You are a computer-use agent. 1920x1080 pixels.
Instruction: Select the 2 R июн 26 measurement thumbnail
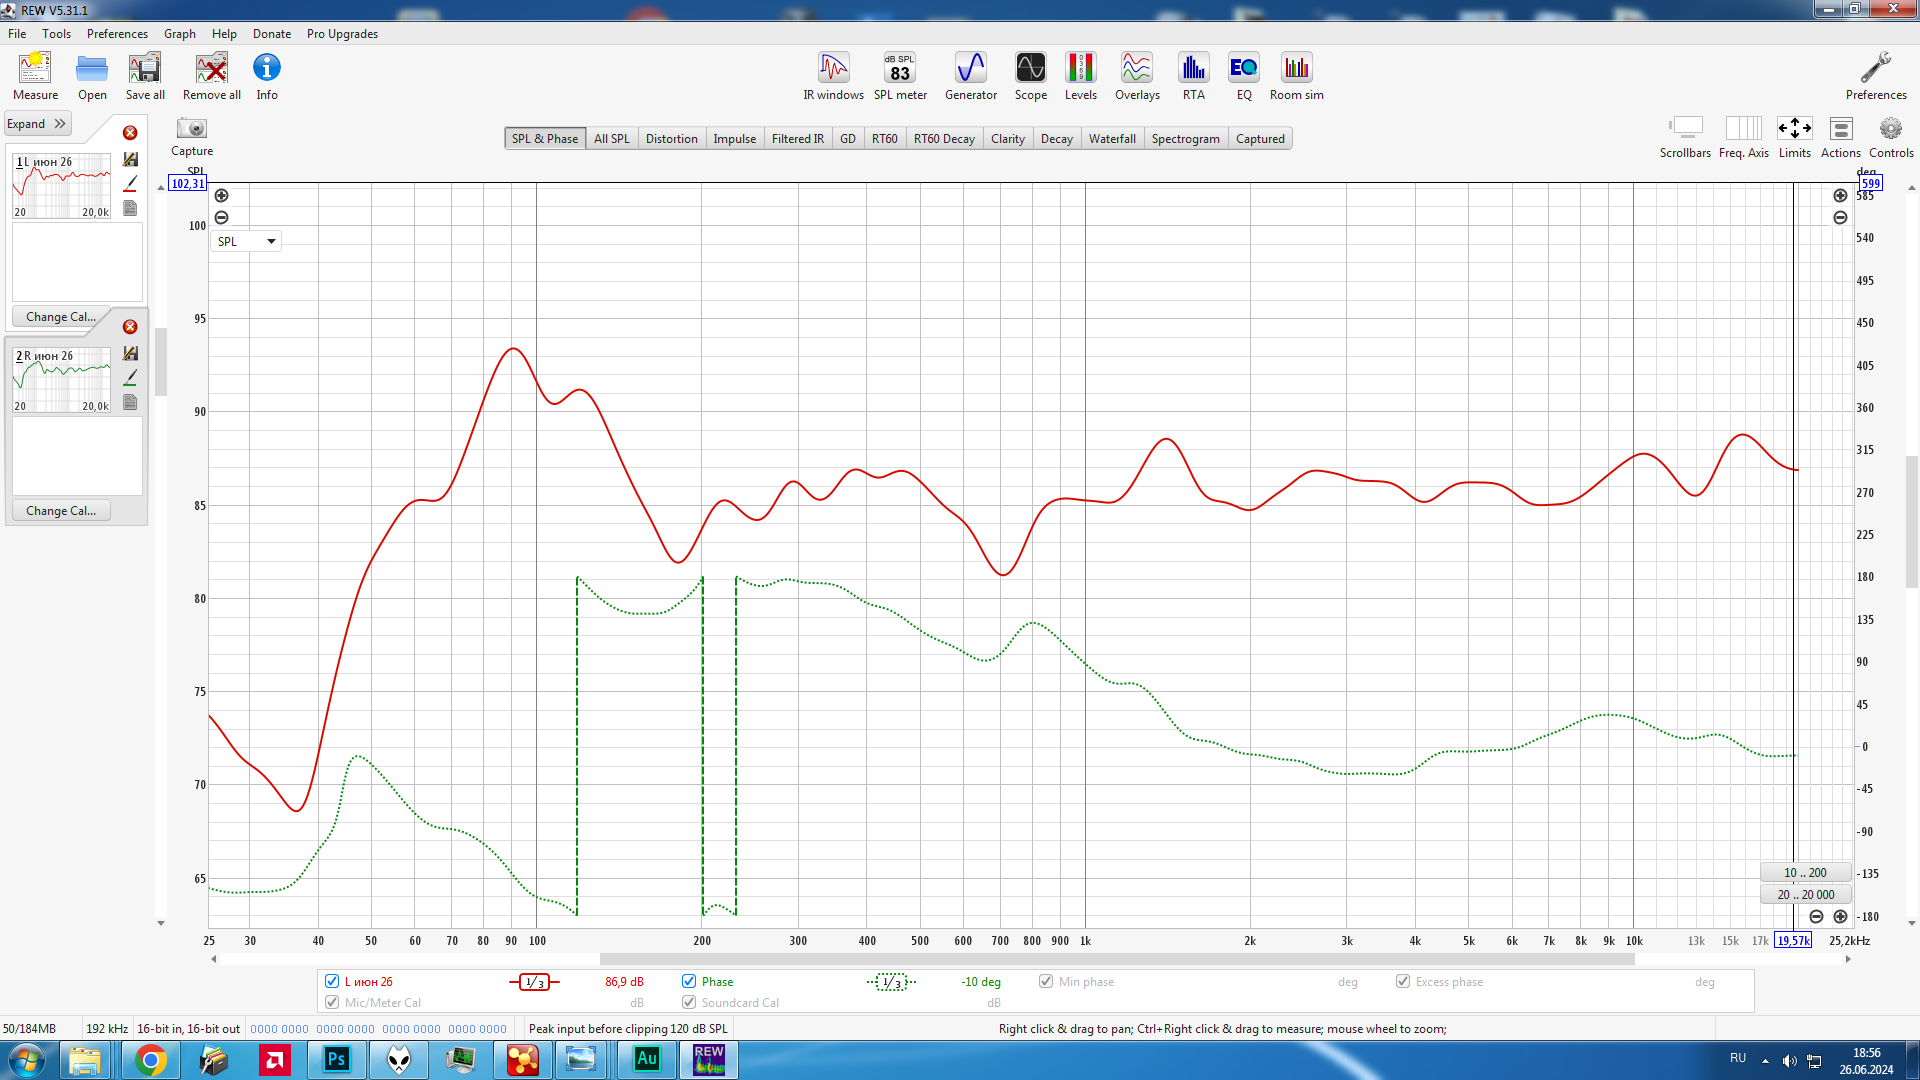(62, 380)
